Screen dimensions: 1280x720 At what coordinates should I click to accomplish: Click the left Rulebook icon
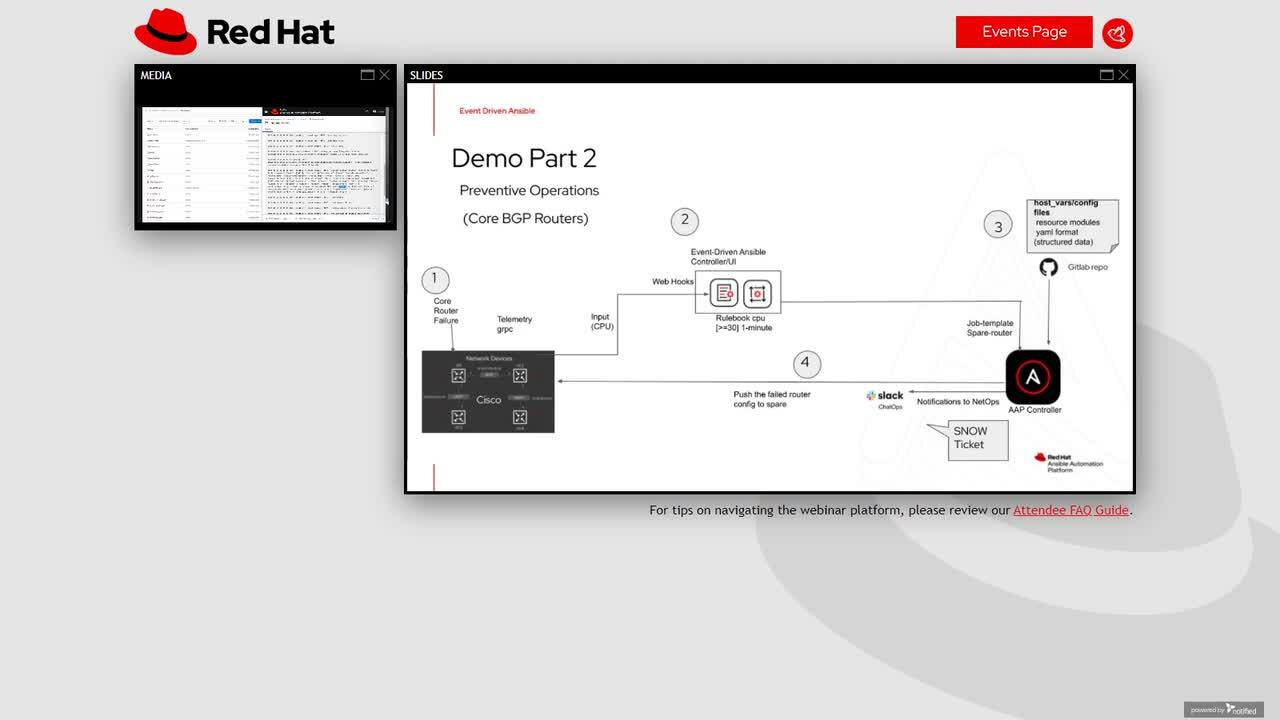[724, 293]
